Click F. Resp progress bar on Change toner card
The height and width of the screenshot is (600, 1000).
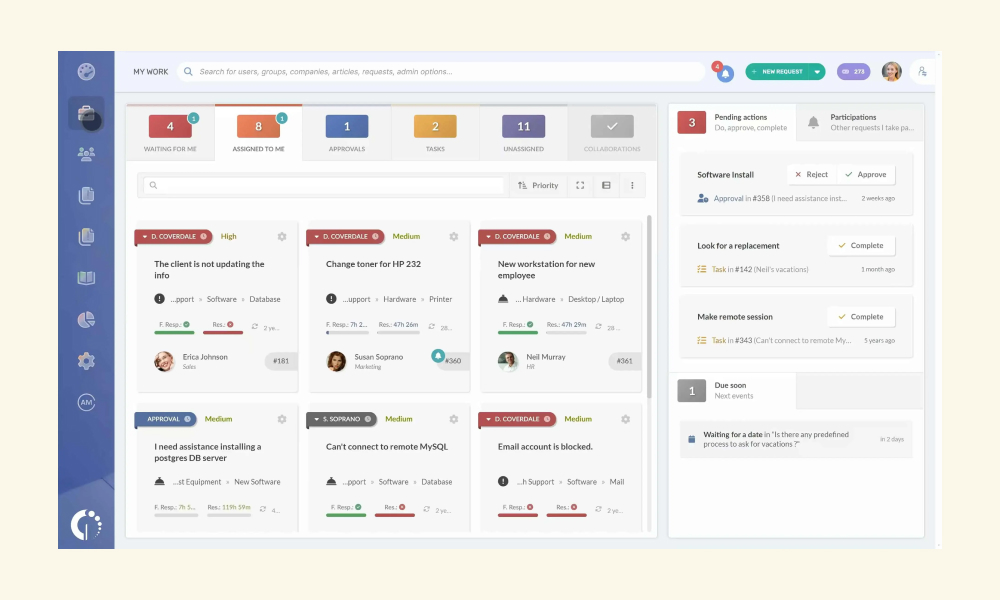point(347,332)
